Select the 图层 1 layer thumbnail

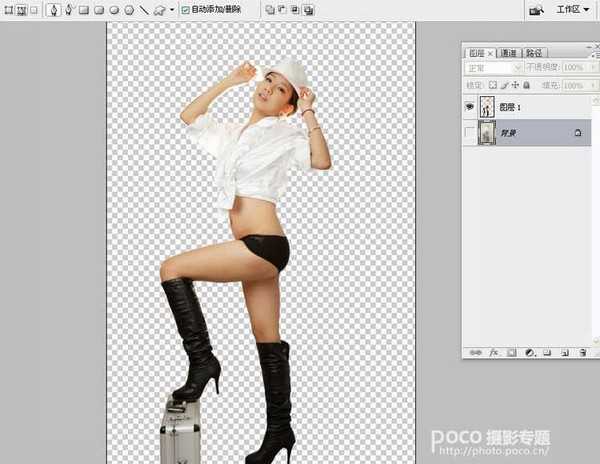489,105
